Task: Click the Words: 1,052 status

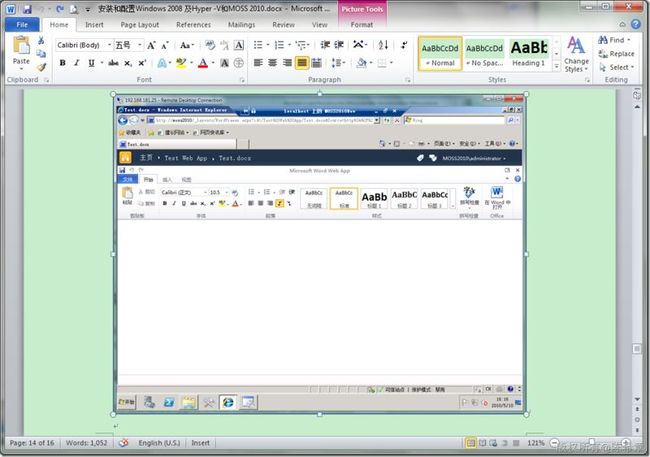Action: pyautogui.click(x=87, y=443)
